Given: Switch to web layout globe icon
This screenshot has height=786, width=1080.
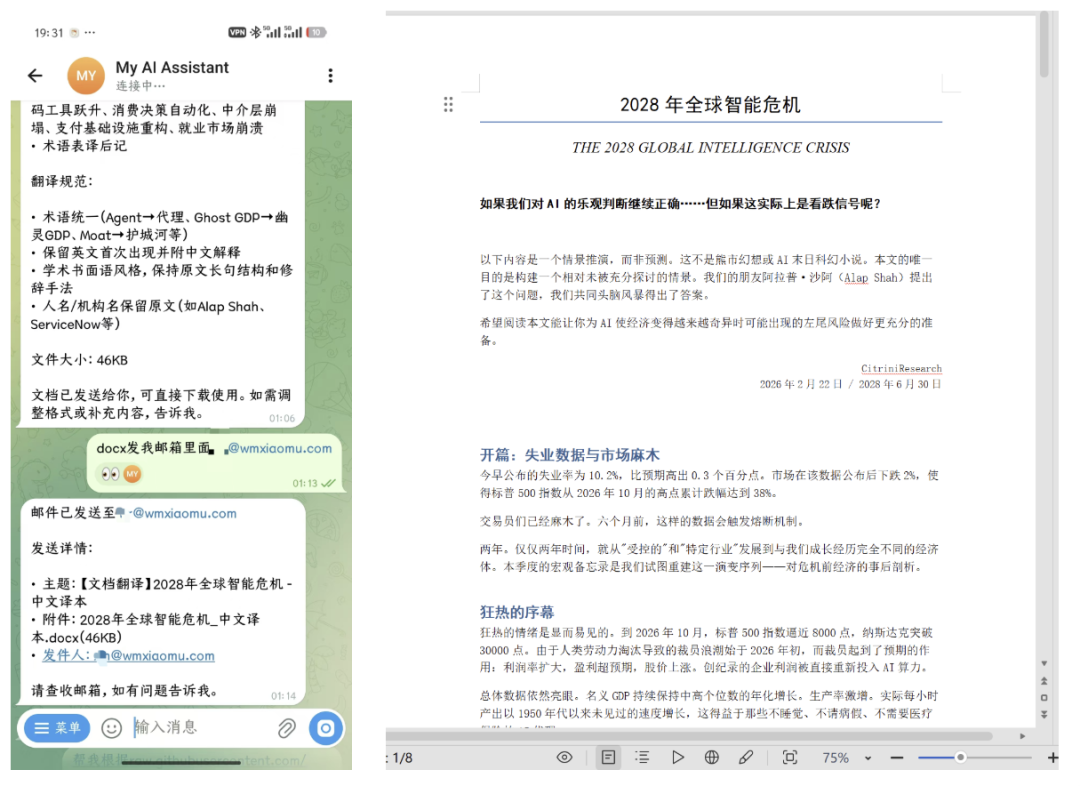Looking at the screenshot, I should click(x=712, y=758).
